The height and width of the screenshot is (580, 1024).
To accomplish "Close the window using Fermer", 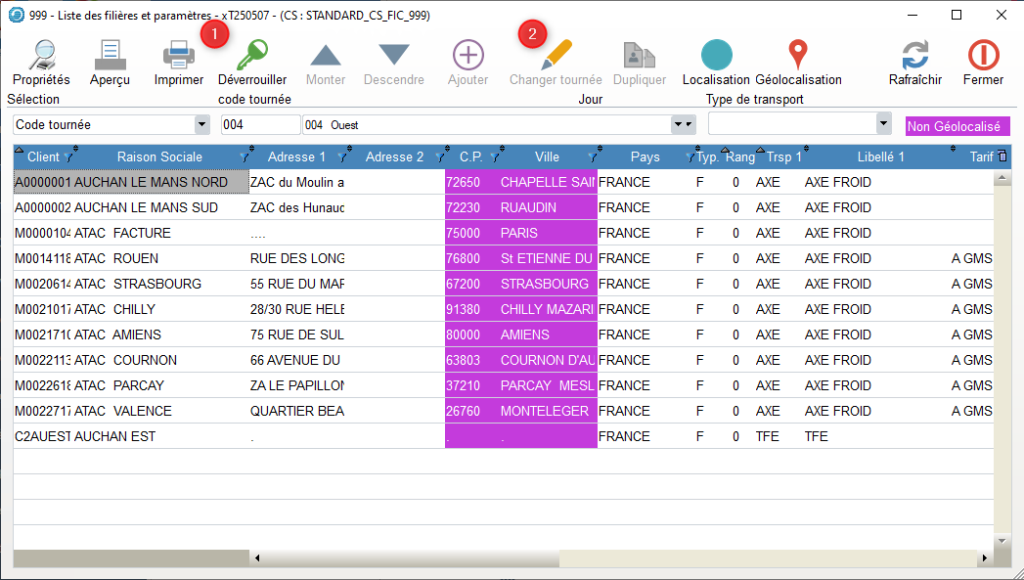I will pyautogui.click(x=983, y=60).
